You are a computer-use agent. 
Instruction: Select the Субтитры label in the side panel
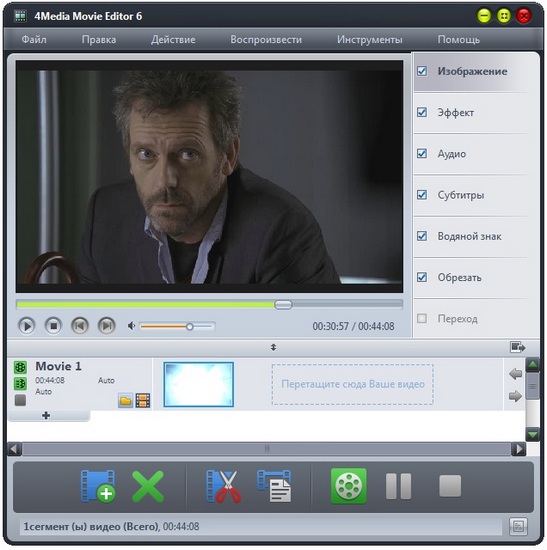[461, 195]
